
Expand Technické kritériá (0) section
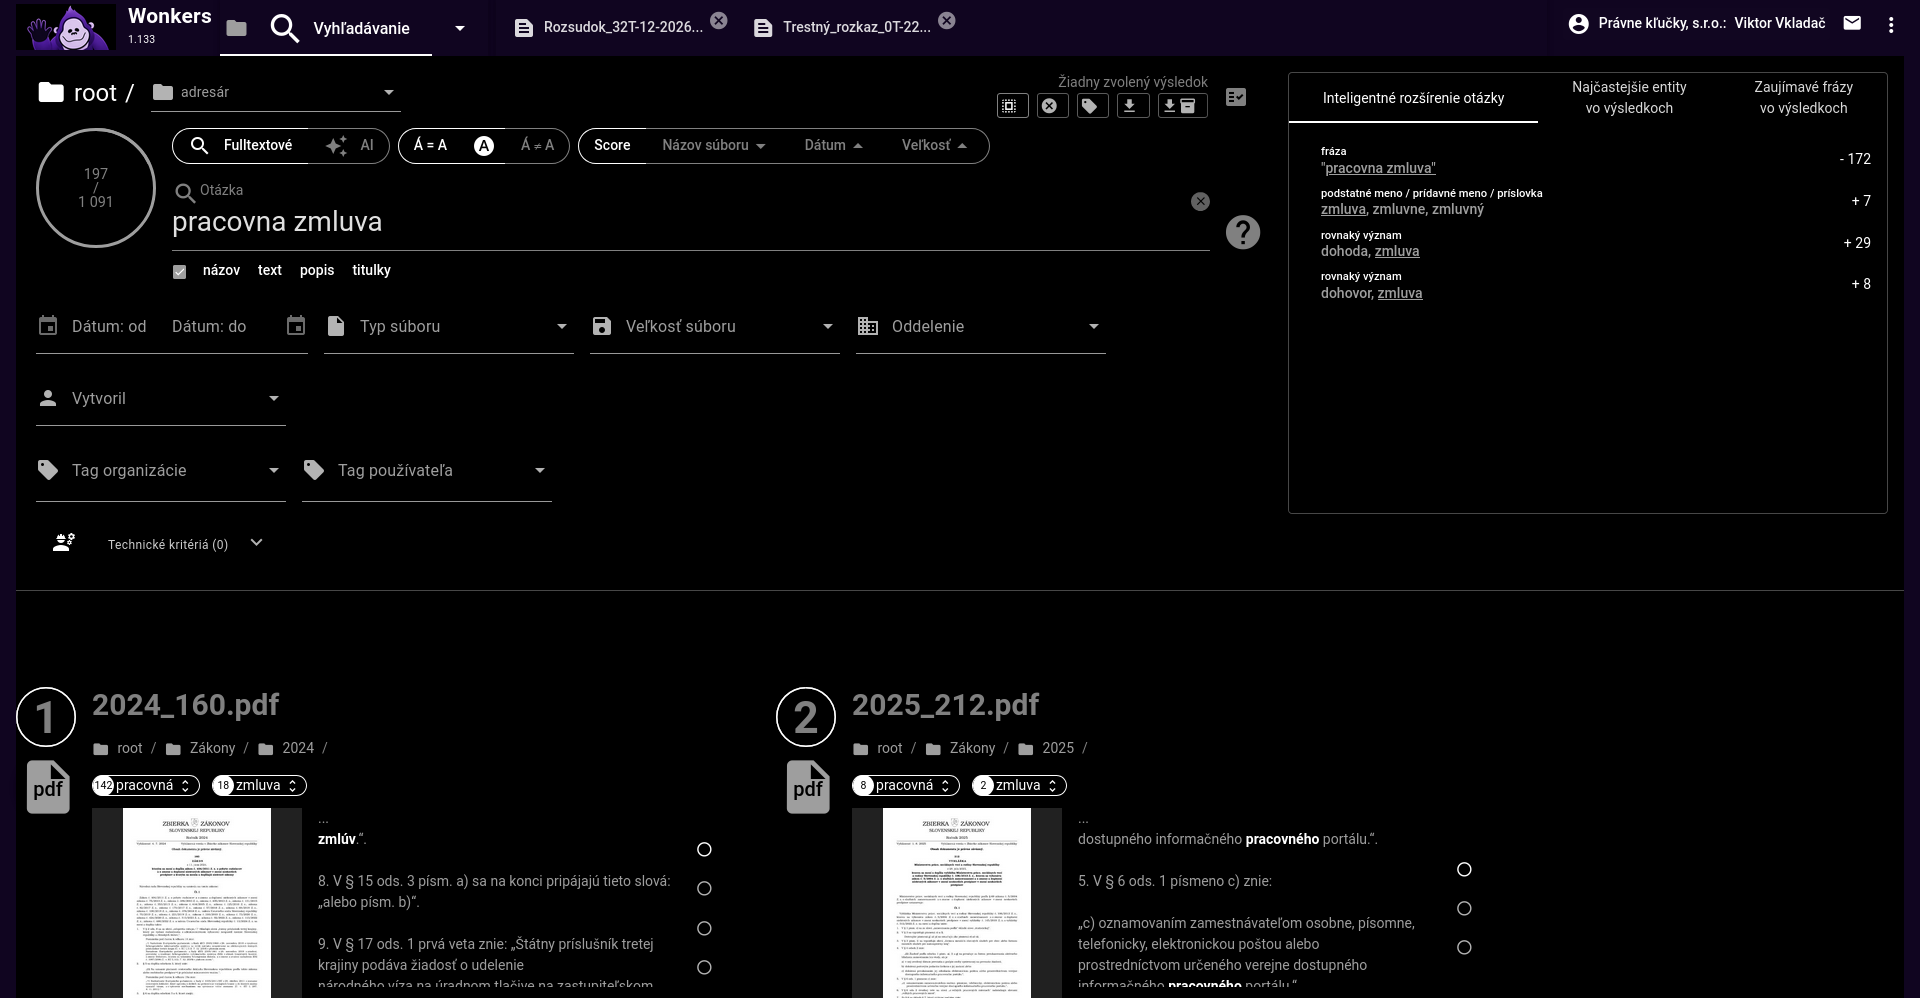256,542
